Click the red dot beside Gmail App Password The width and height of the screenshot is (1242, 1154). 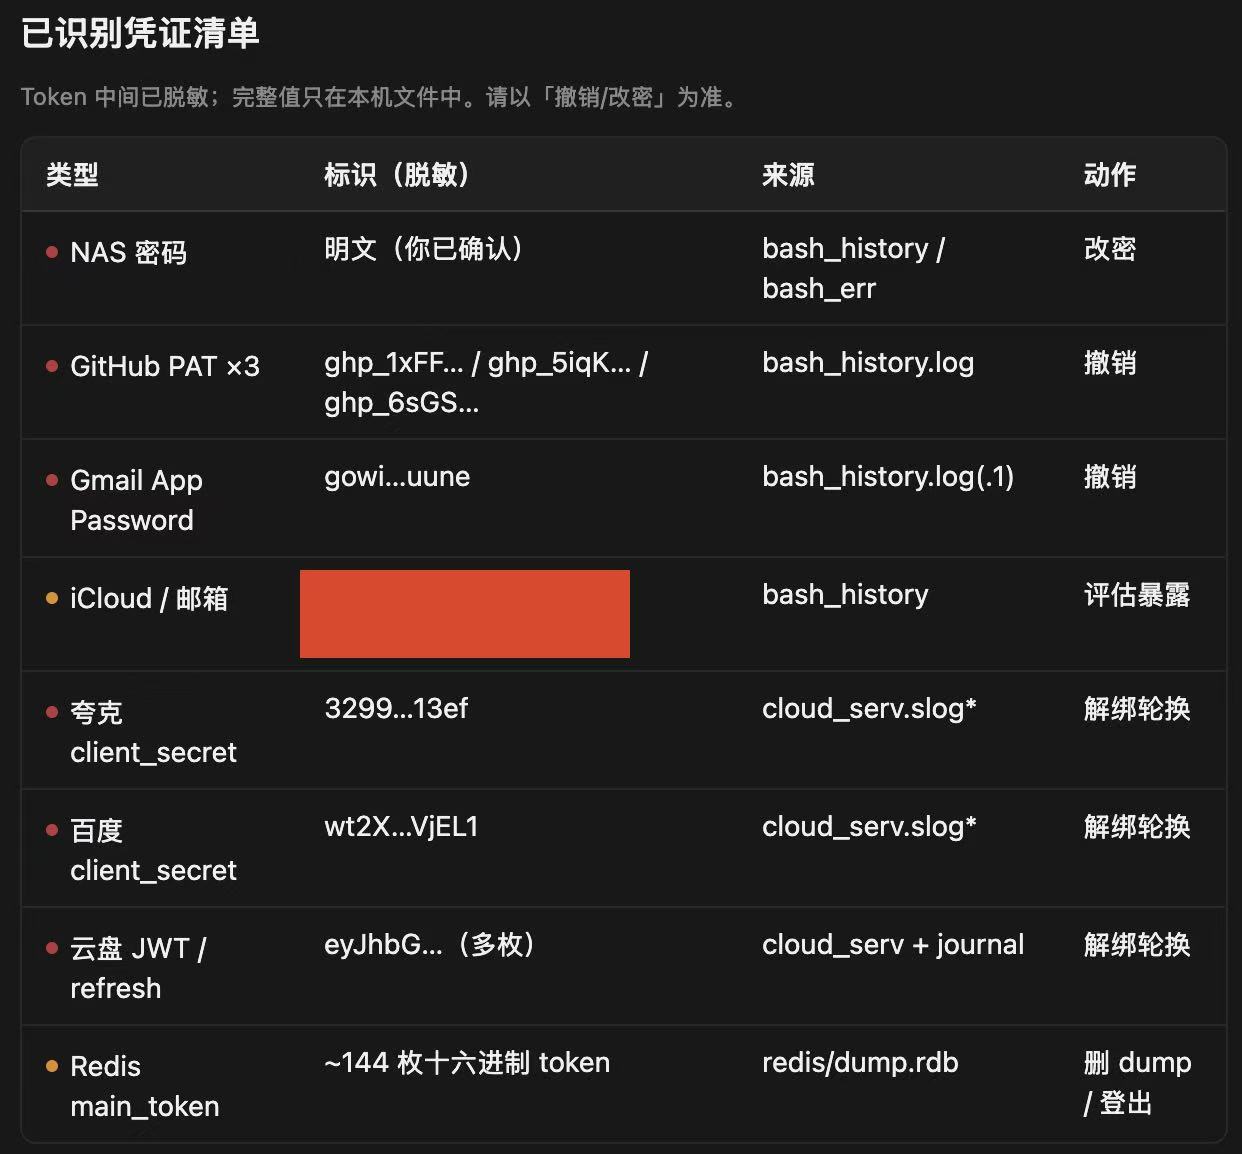(x=52, y=480)
